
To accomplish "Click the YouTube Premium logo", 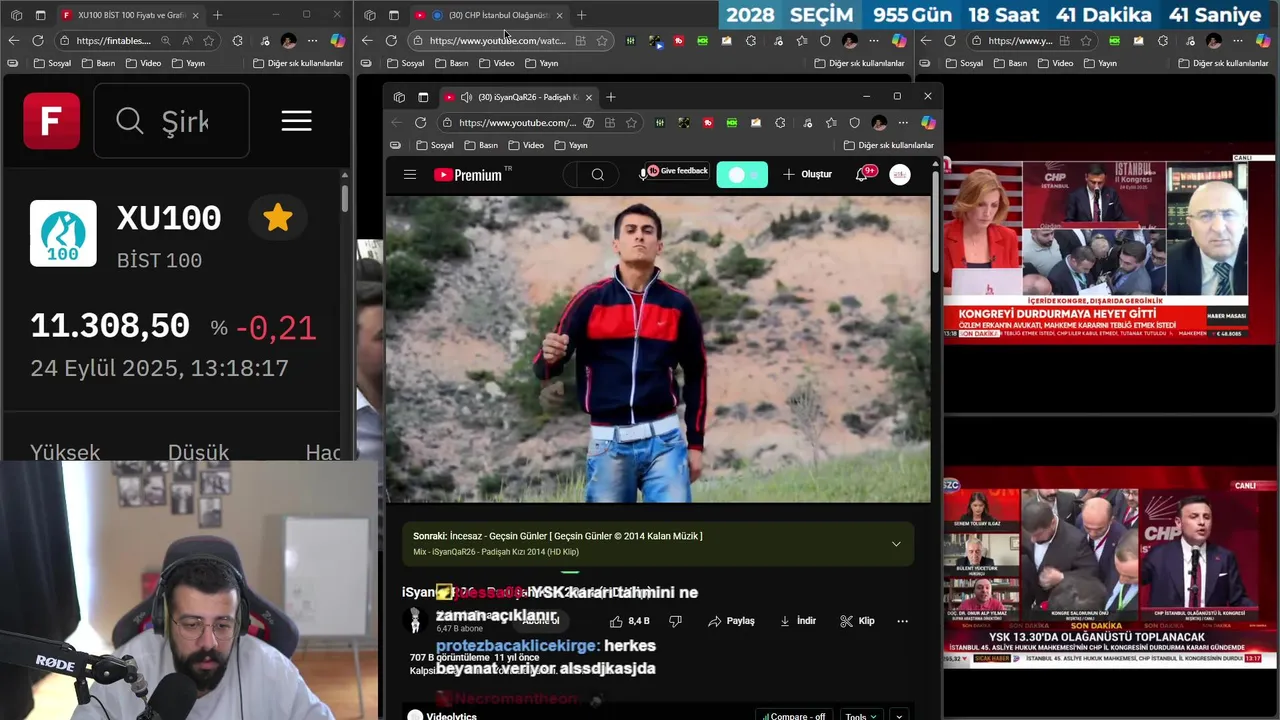I will pos(468,175).
